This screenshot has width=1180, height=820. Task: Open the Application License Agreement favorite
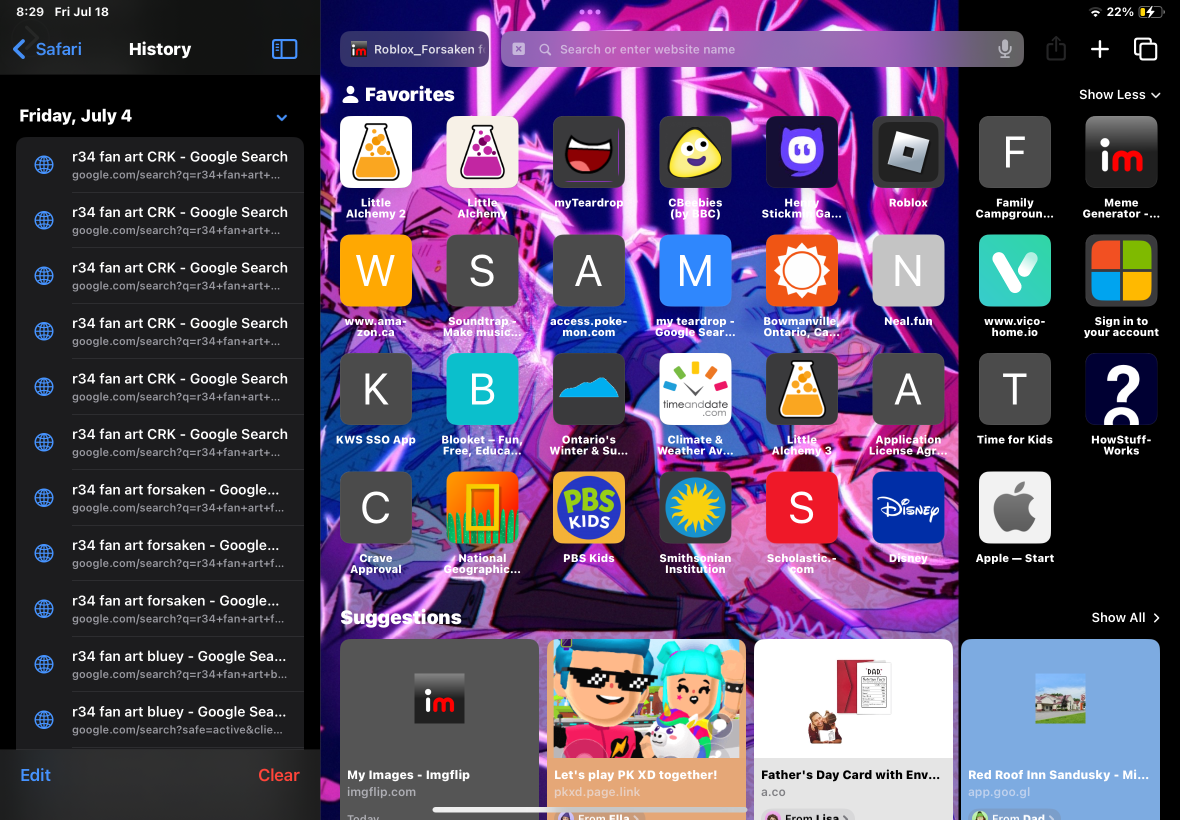pyautogui.click(x=908, y=389)
